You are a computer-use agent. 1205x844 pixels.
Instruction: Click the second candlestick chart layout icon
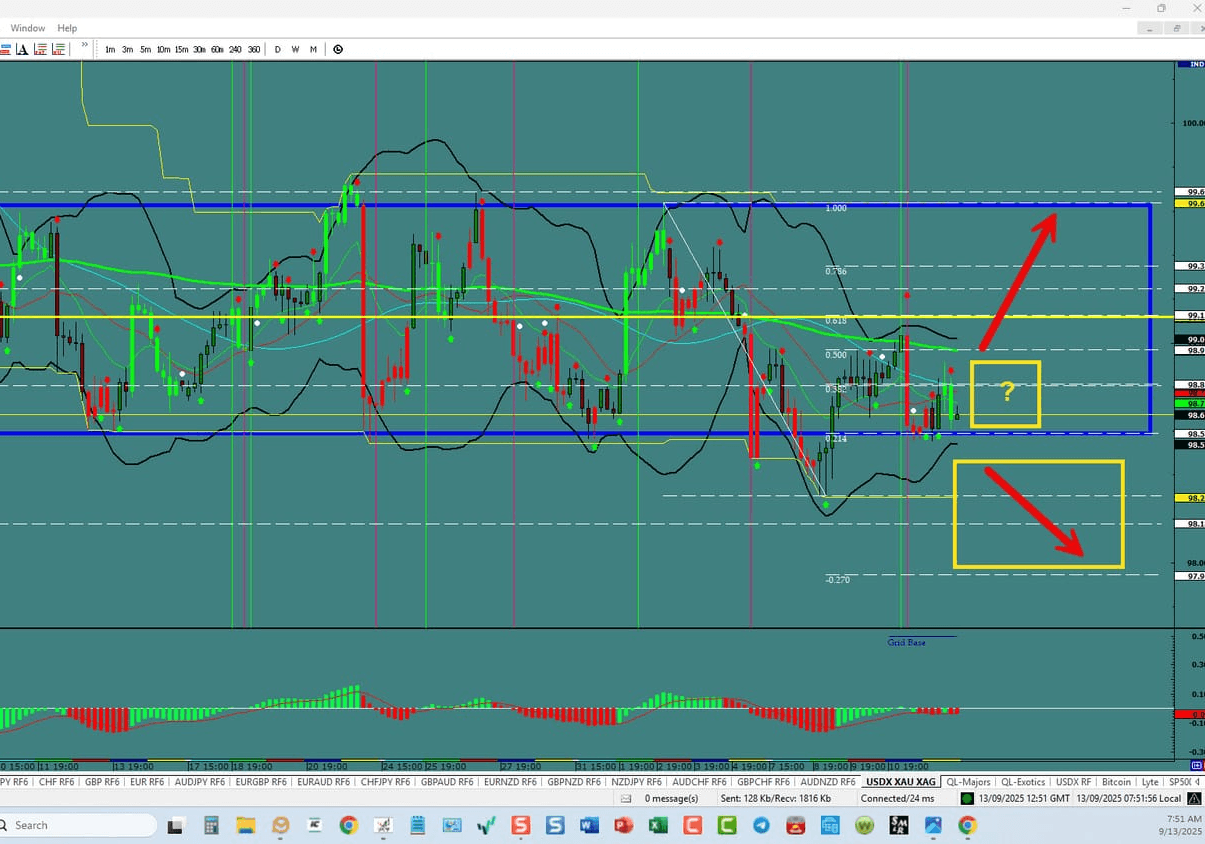pos(58,49)
